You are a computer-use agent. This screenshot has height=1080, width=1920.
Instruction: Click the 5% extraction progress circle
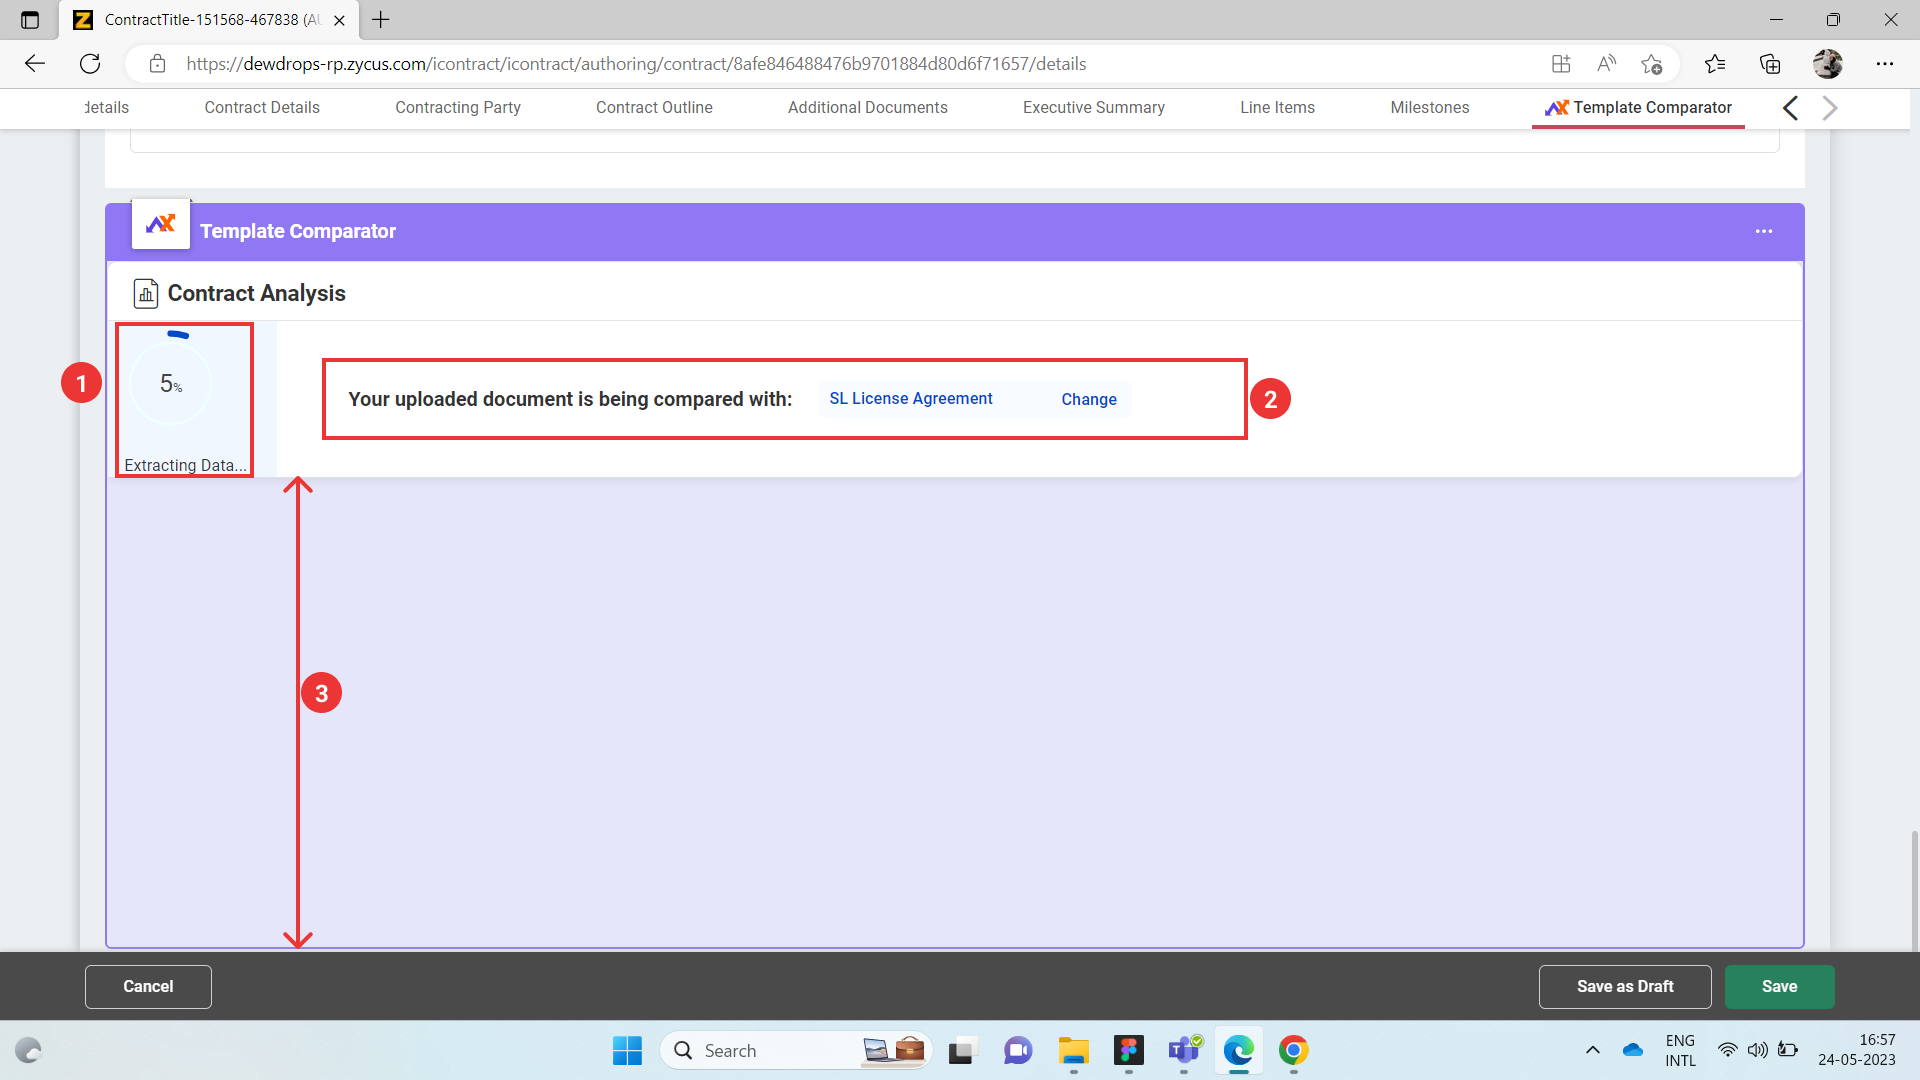click(x=171, y=384)
